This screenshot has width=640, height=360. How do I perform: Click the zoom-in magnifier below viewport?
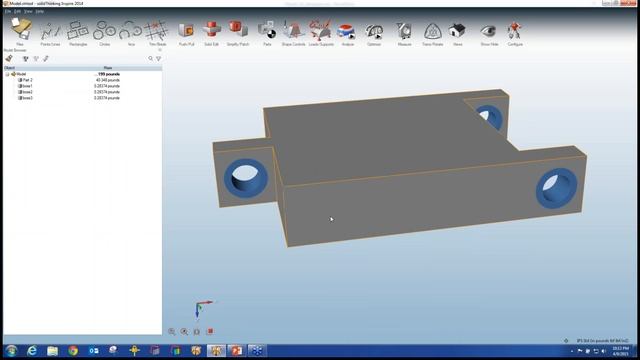tap(184, 331)
